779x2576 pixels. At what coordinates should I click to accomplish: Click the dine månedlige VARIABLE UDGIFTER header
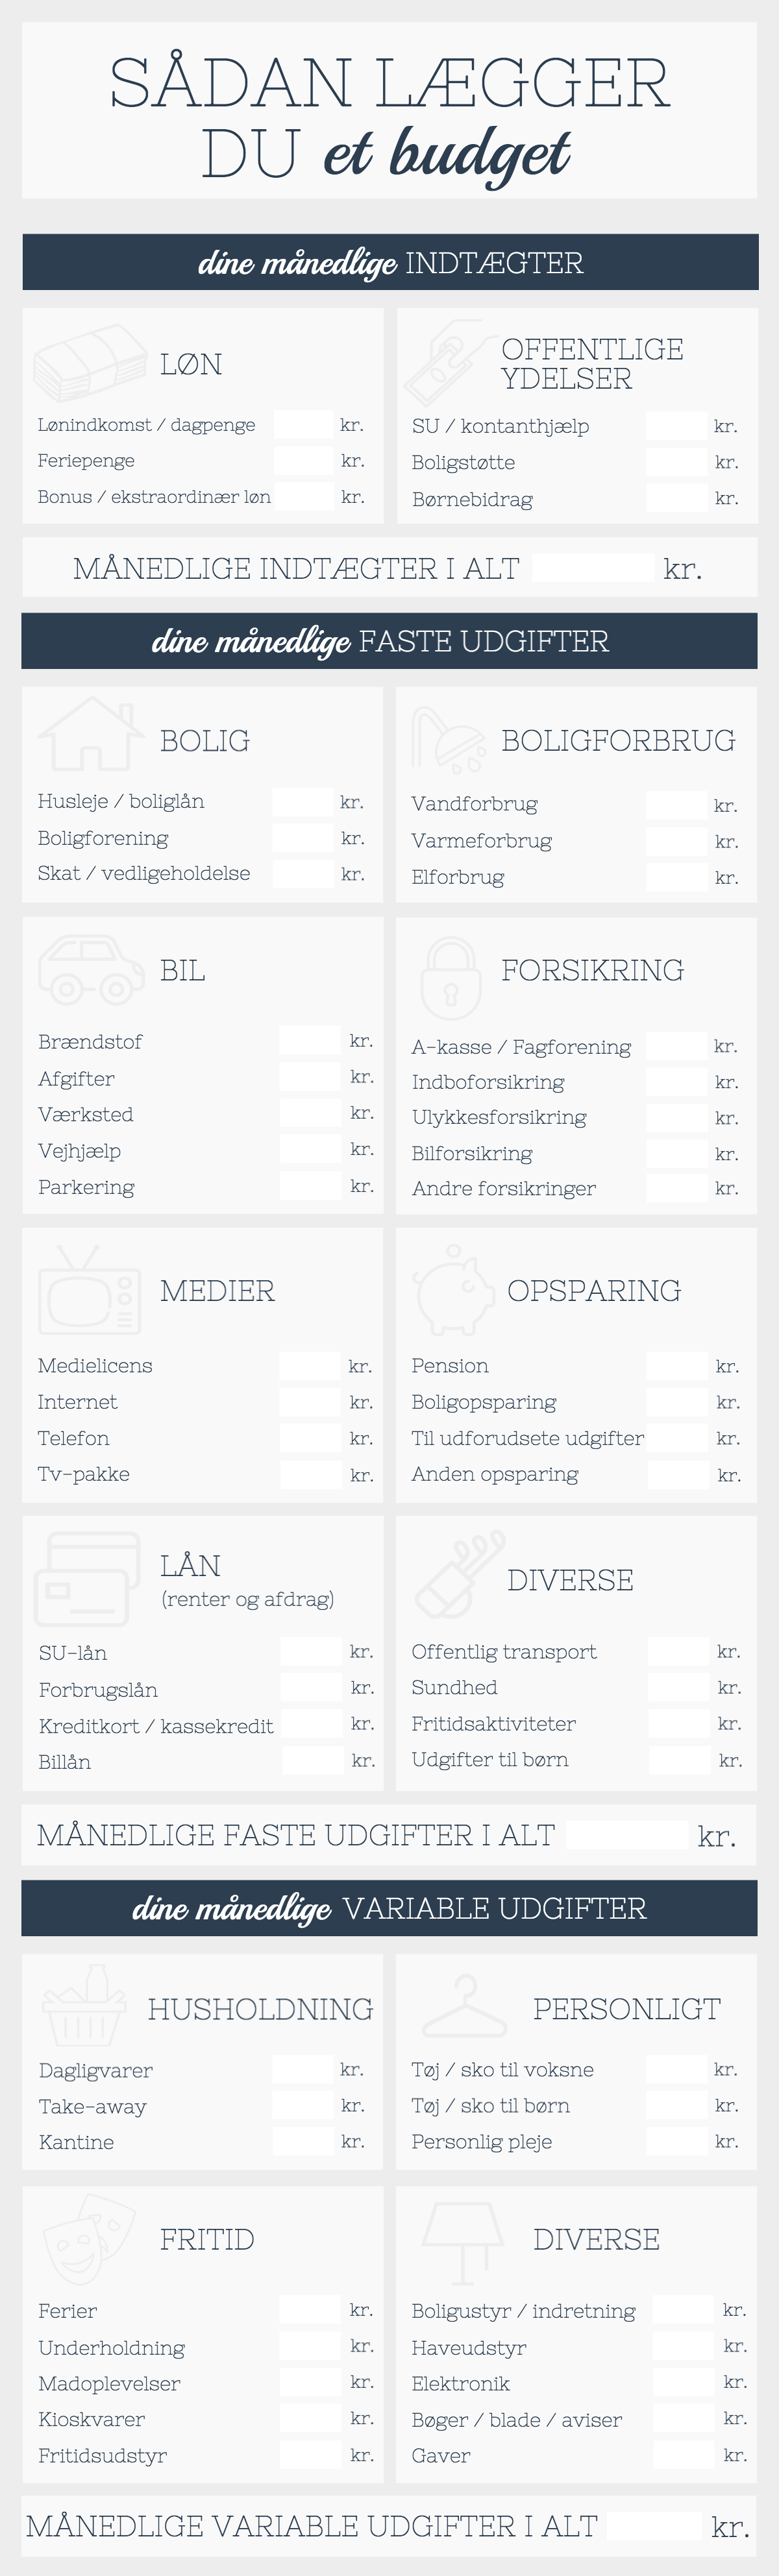tap(389, 1907)
